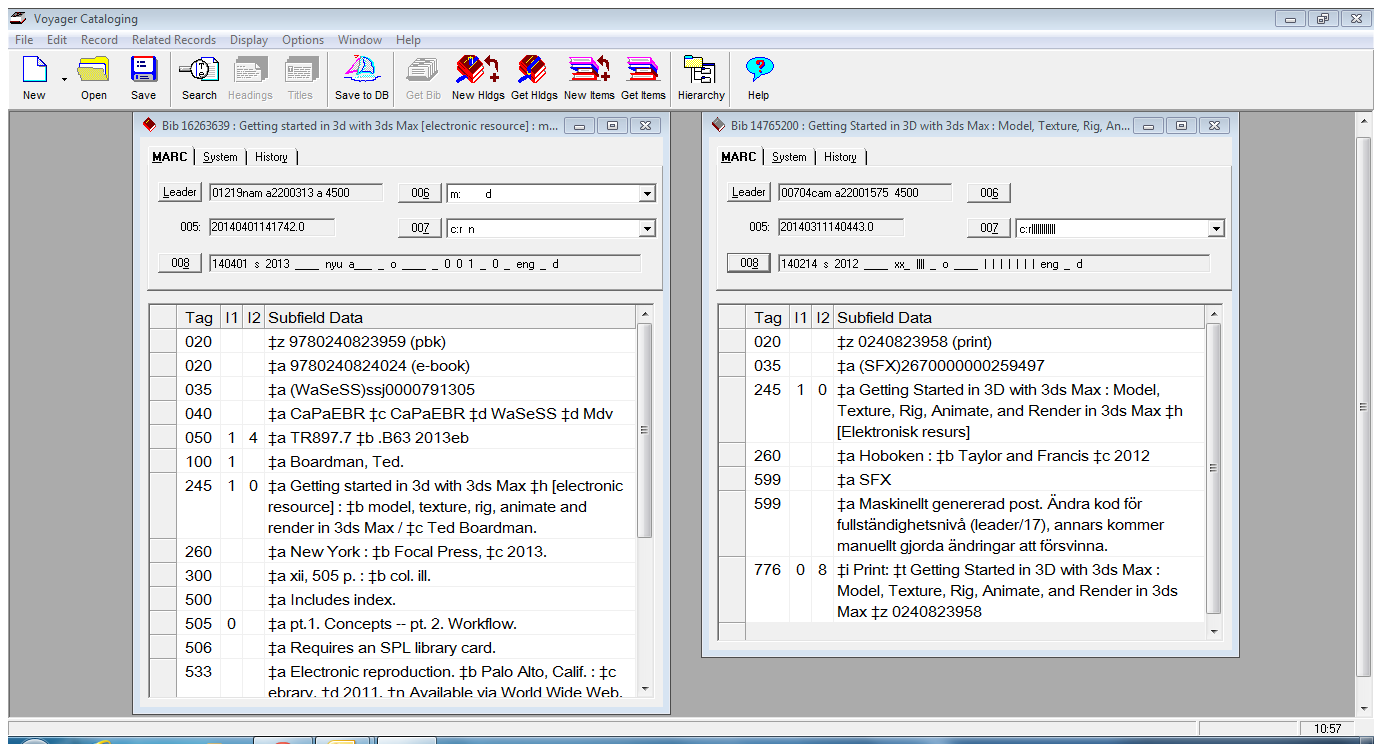Click the New Hldgs toolbar icon
1382x744 pixels.
click(x=478, y=78)
